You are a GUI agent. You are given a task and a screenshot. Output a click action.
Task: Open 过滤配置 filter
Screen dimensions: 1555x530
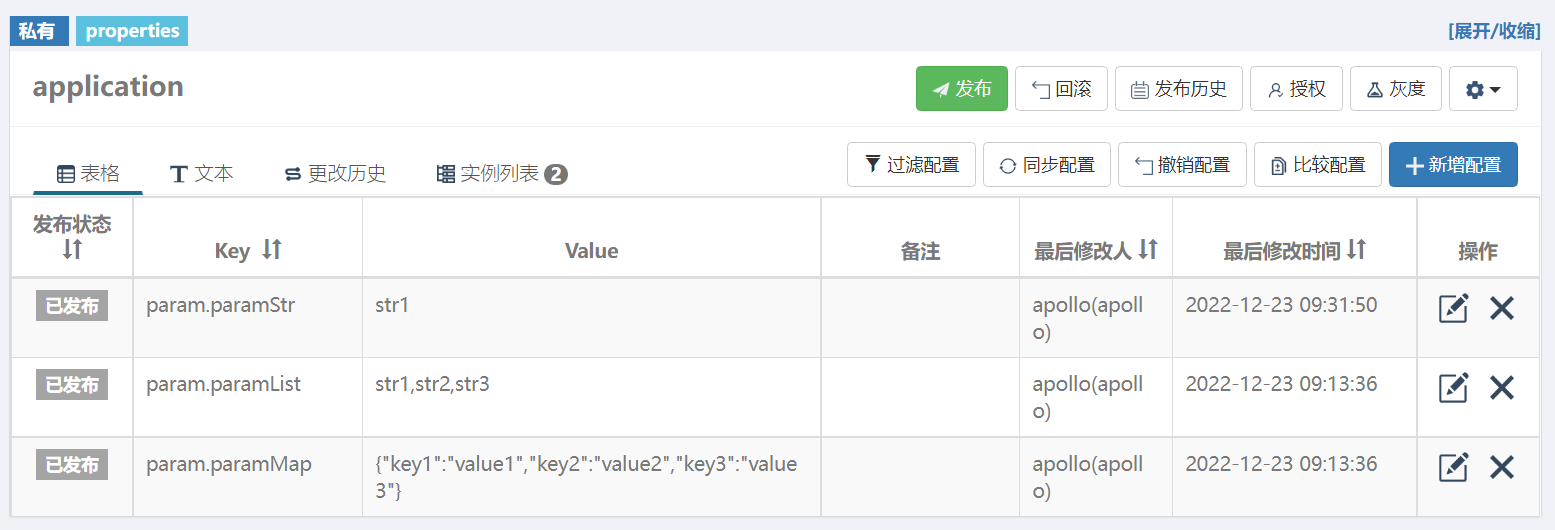(911, 165)
